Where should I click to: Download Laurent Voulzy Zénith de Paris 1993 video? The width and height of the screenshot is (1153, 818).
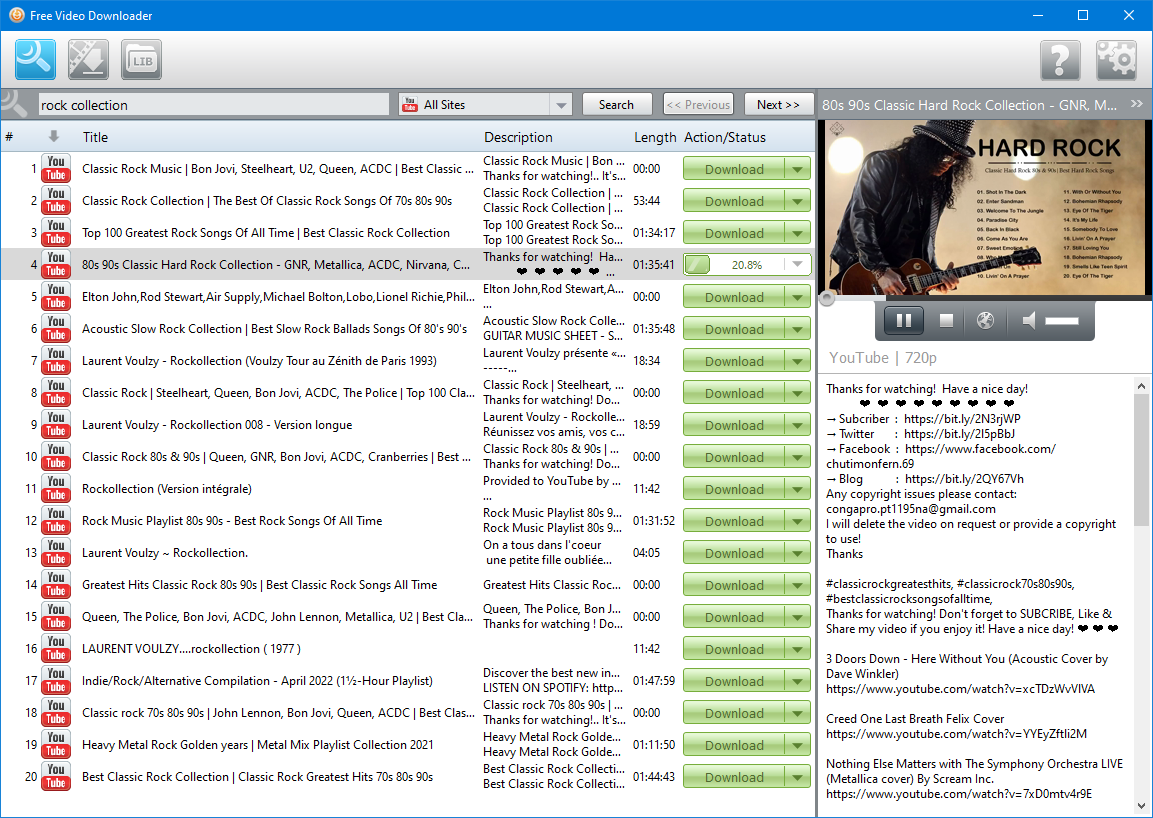[734, 360]
